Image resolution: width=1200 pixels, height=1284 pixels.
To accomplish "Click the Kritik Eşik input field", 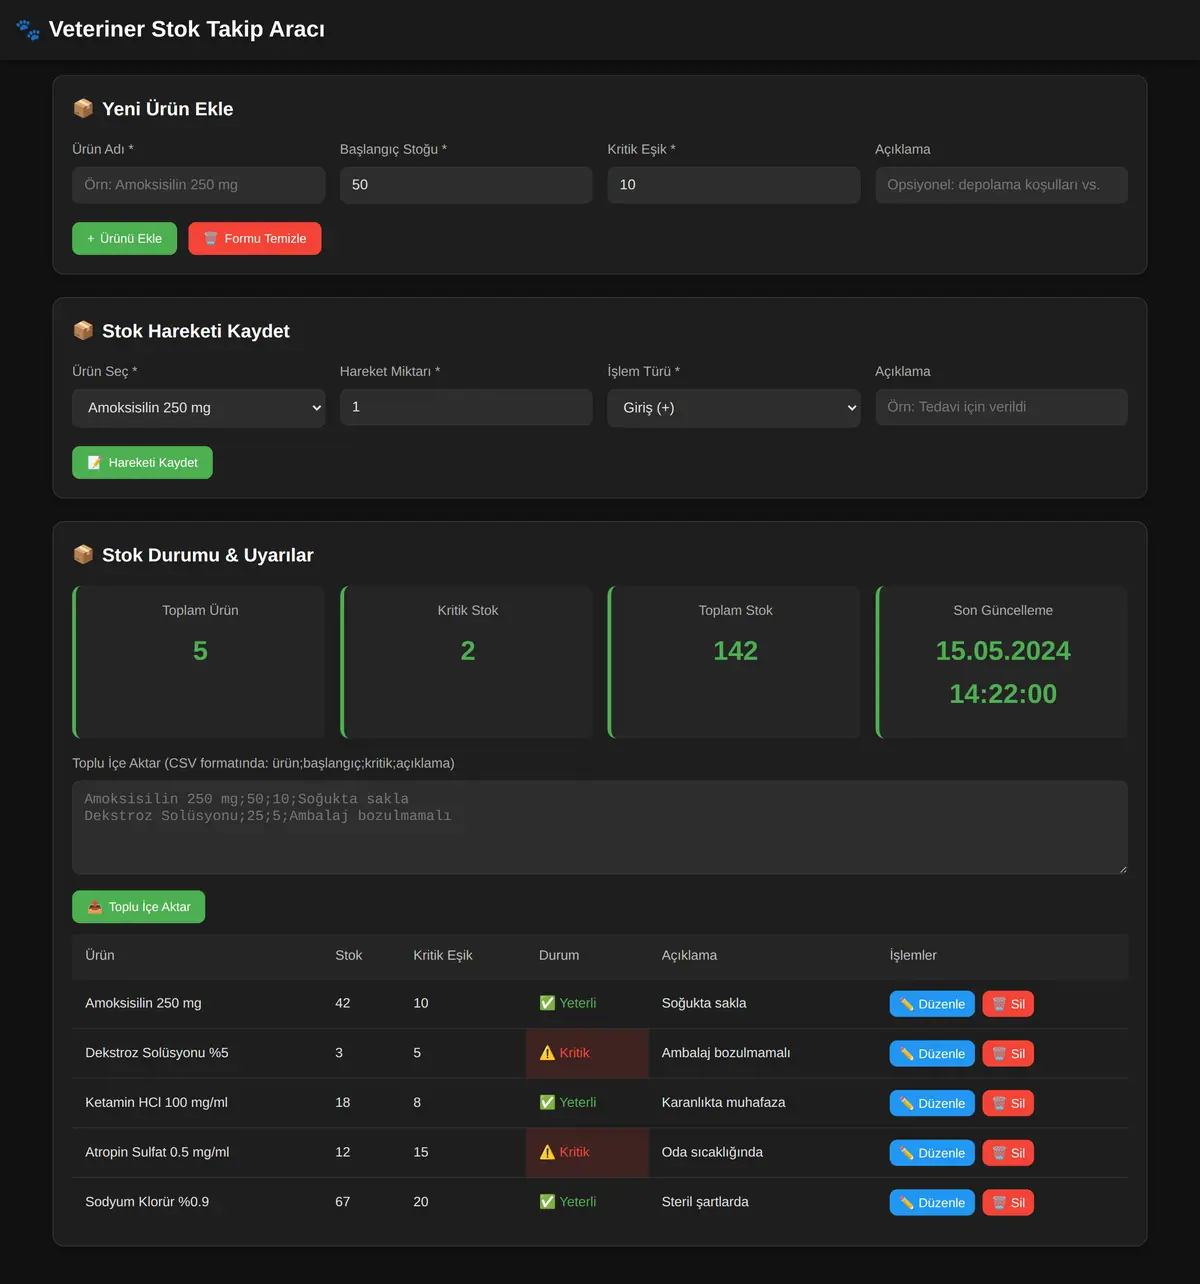I will coord(734,185).
